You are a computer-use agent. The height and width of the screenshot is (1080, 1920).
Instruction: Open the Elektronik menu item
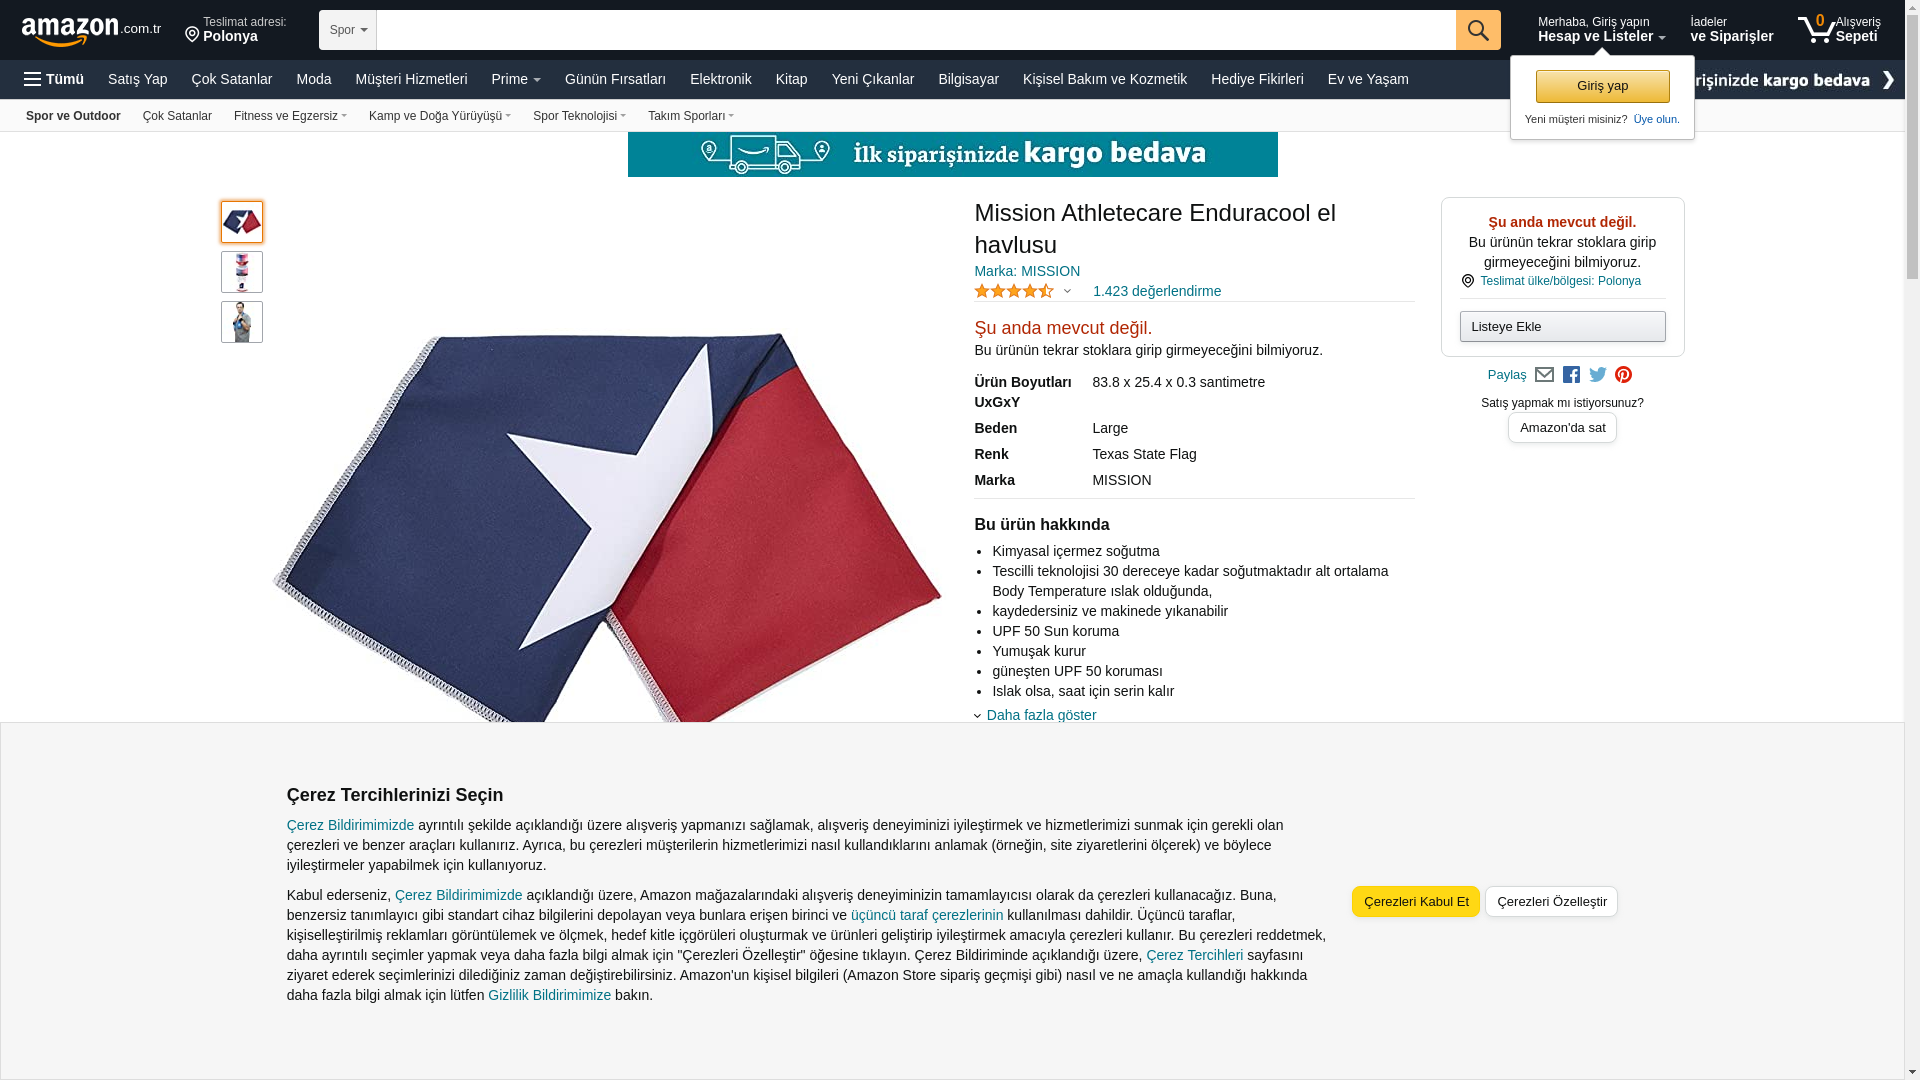pyautogui.click(x=720, y=79)
